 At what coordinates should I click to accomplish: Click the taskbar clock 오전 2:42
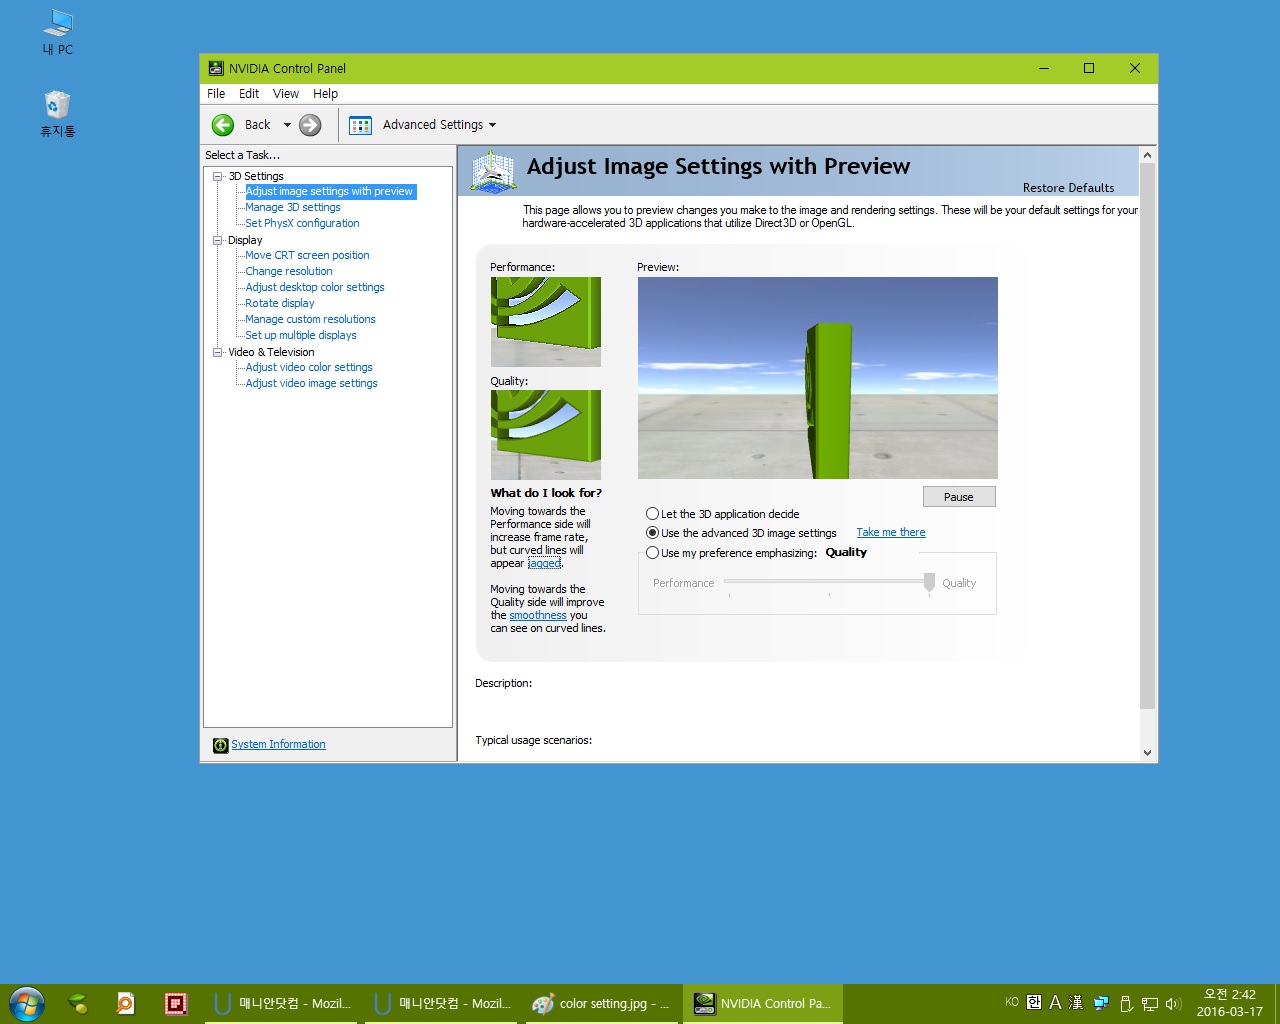pyautogui.click(x=1229, y=995)
